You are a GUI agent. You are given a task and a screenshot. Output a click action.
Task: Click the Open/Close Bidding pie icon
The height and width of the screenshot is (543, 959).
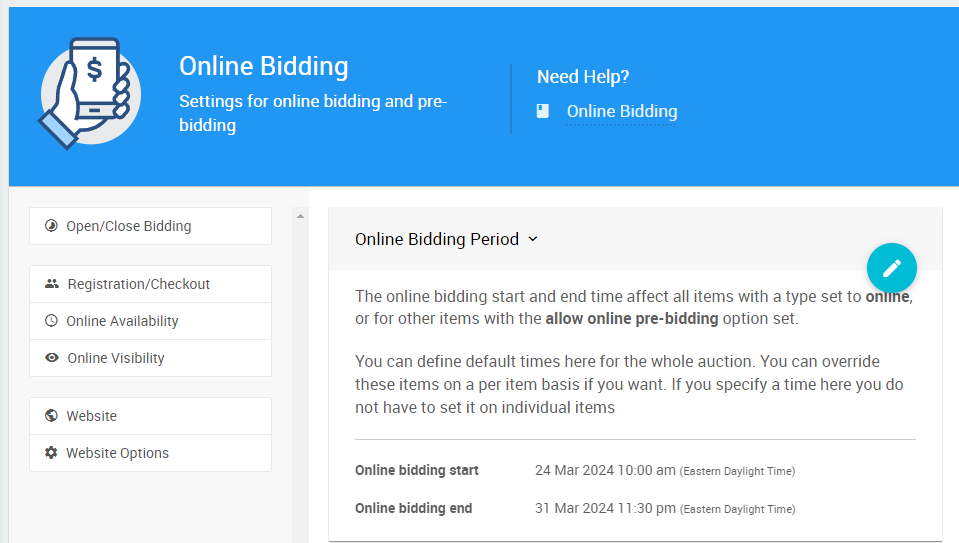pyautogui.click(x=52, y=226)
